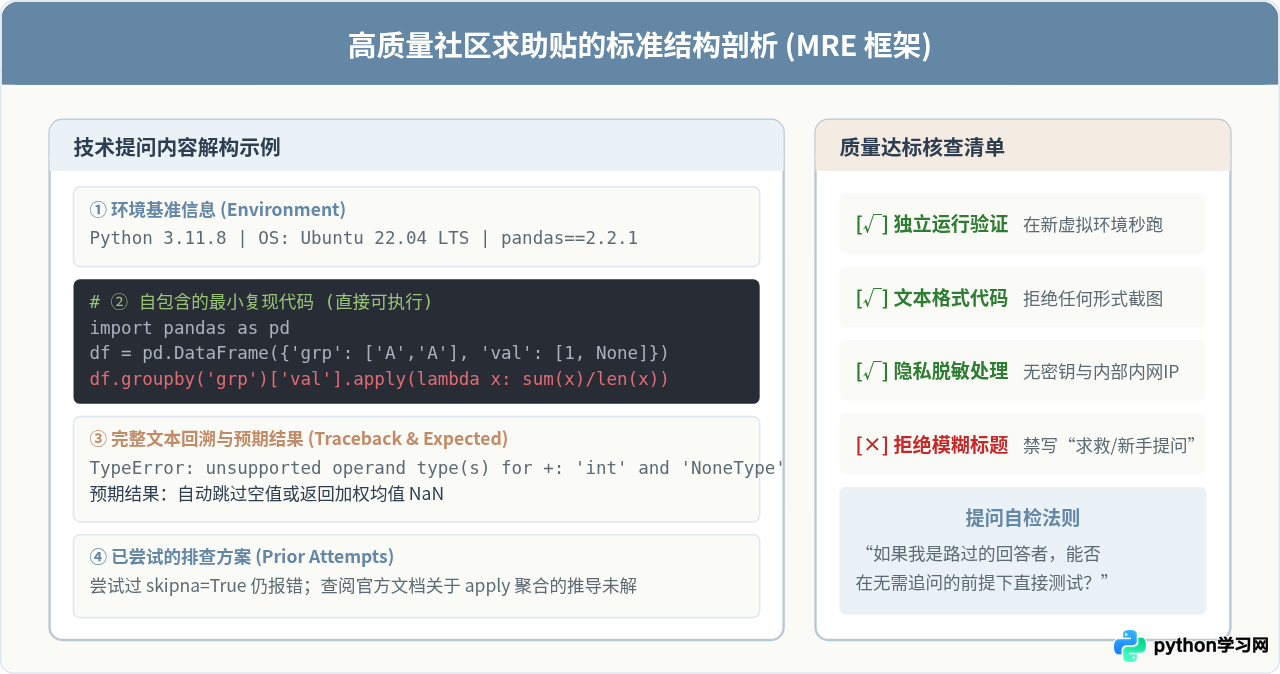Click the red 'df.groupby' code line
Viewport: 1280px width, 674px height.
coord(379,379)
